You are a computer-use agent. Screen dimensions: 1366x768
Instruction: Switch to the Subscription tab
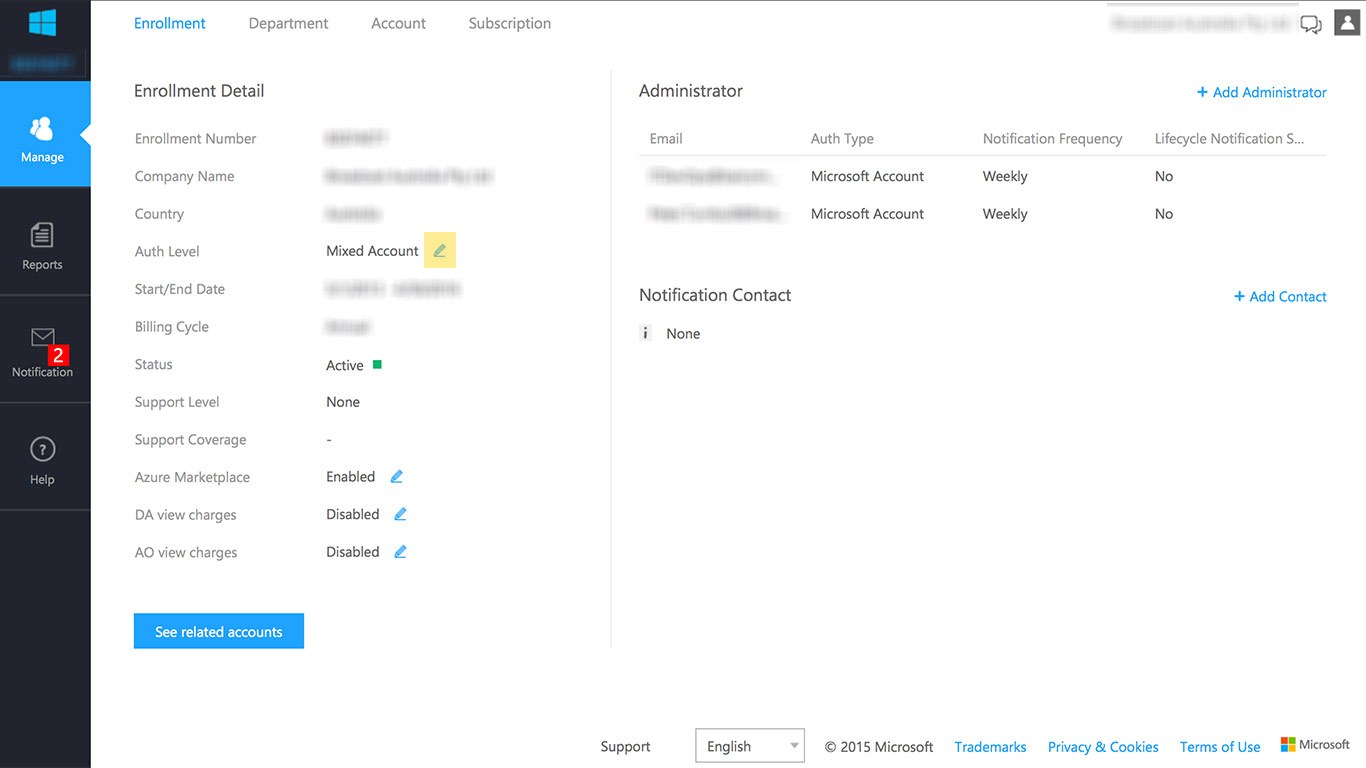pos(509,22)
